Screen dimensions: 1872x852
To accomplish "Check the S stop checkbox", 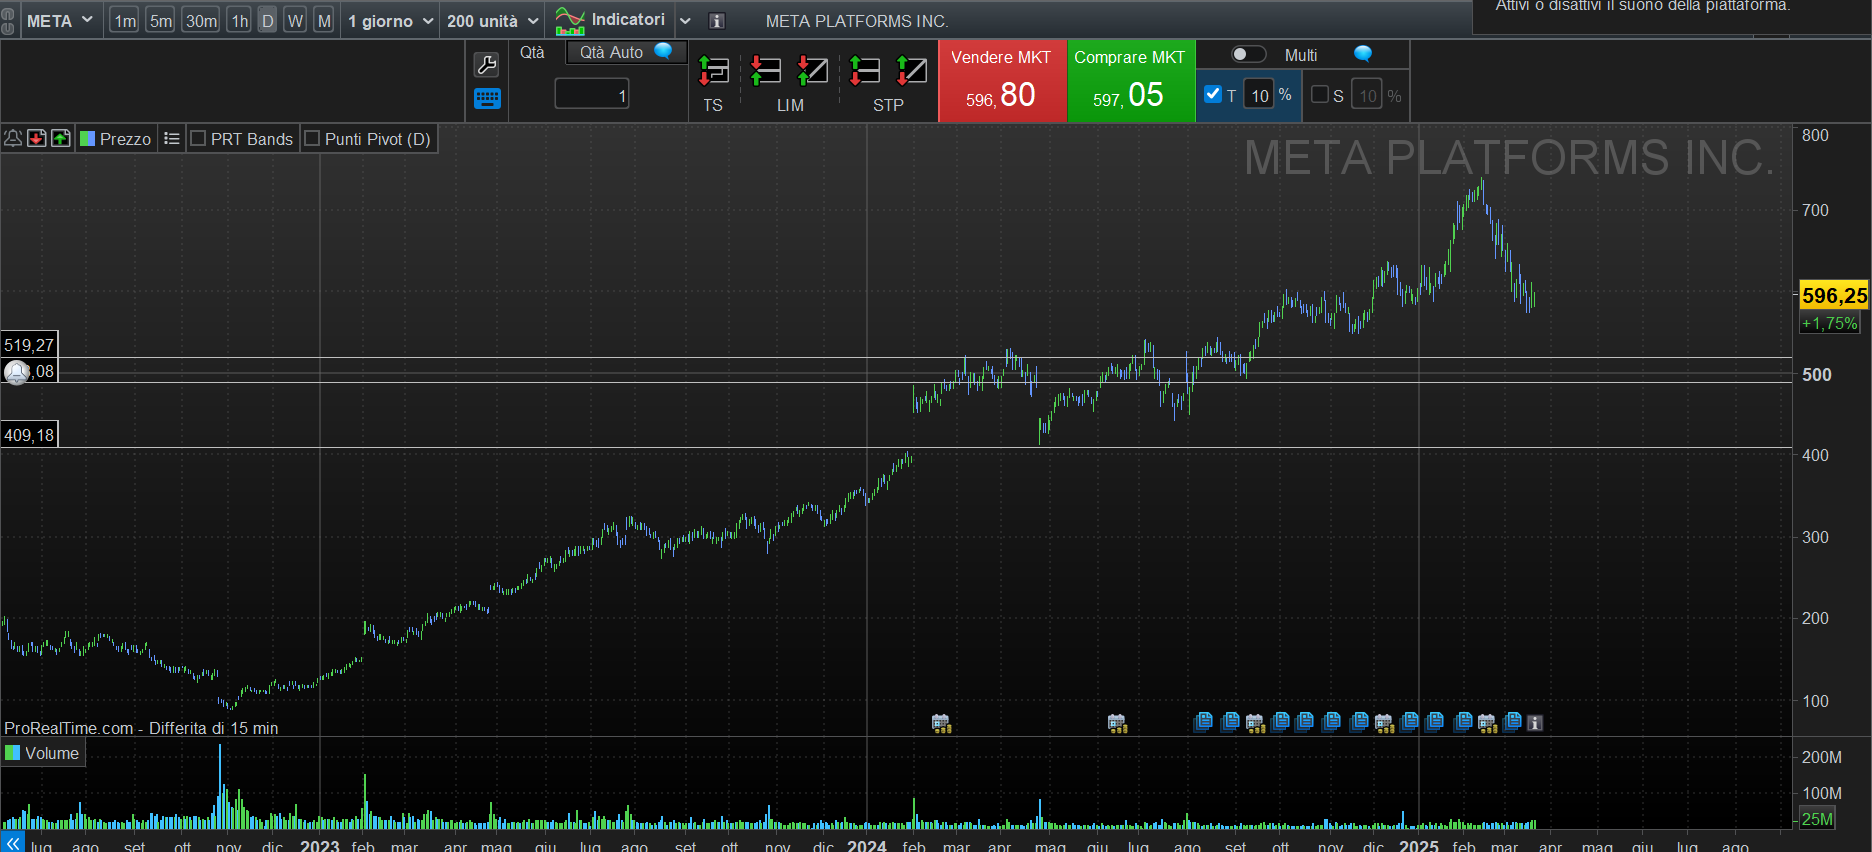I will [x=1320, y=94].
